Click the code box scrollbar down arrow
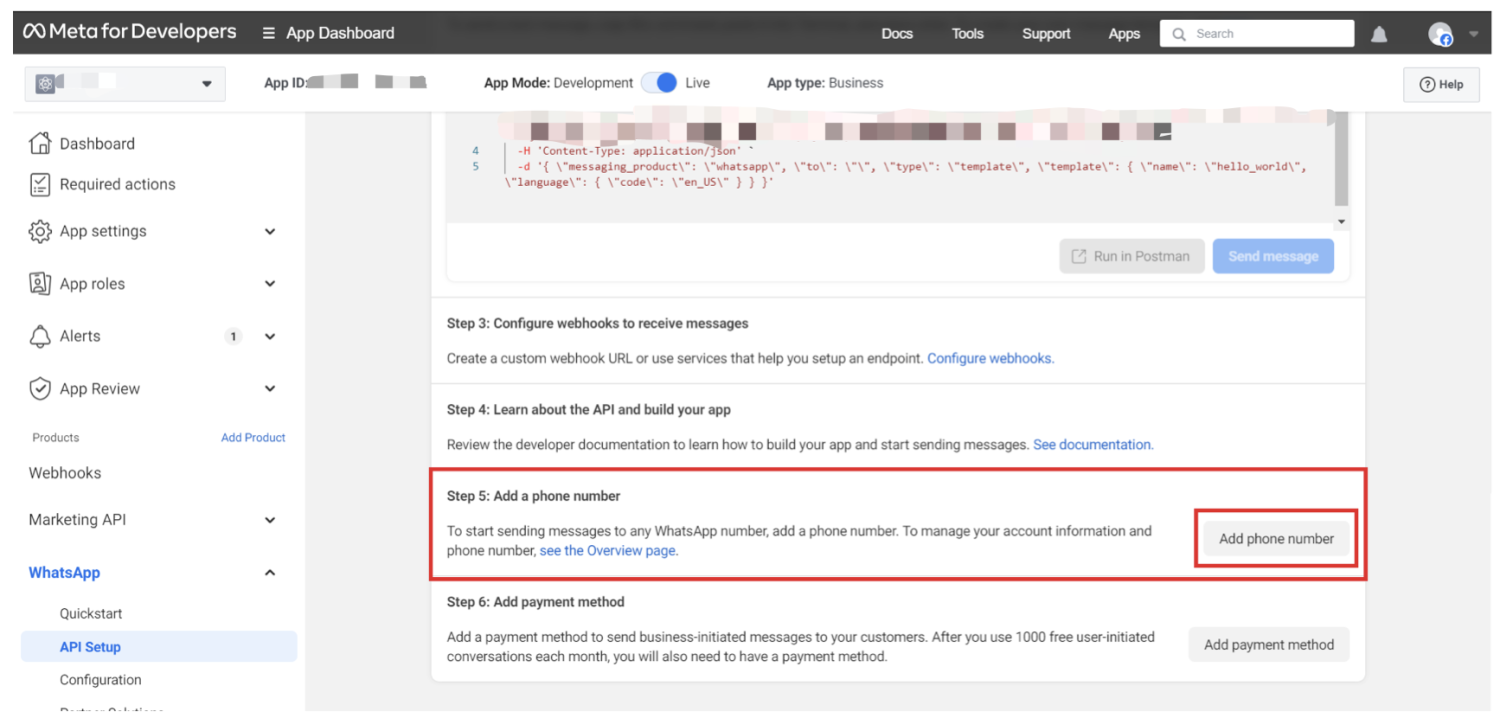The image size is (1500, 718). (x=1341, y=222)
